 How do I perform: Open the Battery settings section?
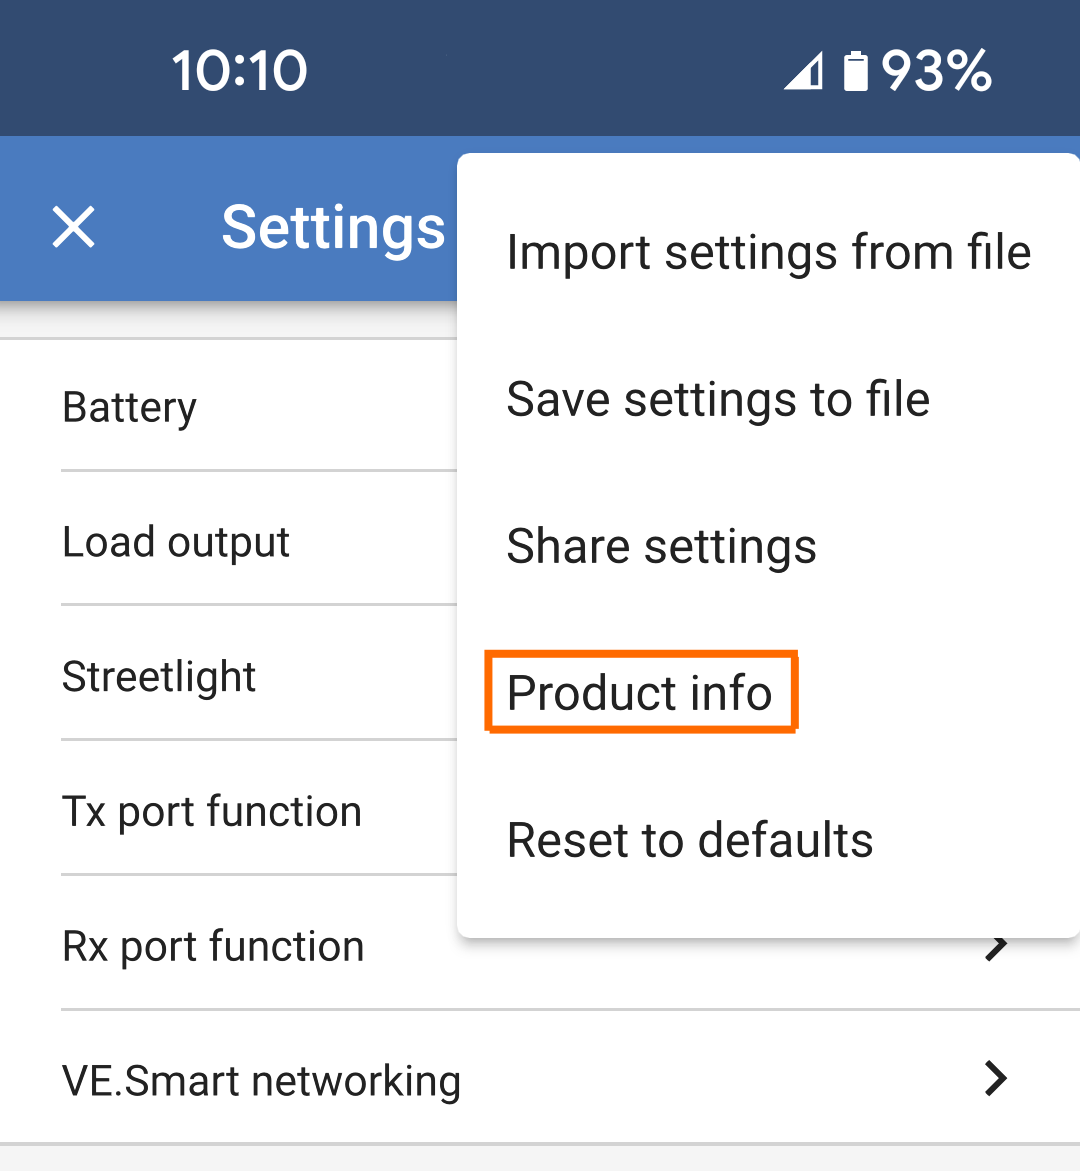point(129,406)
